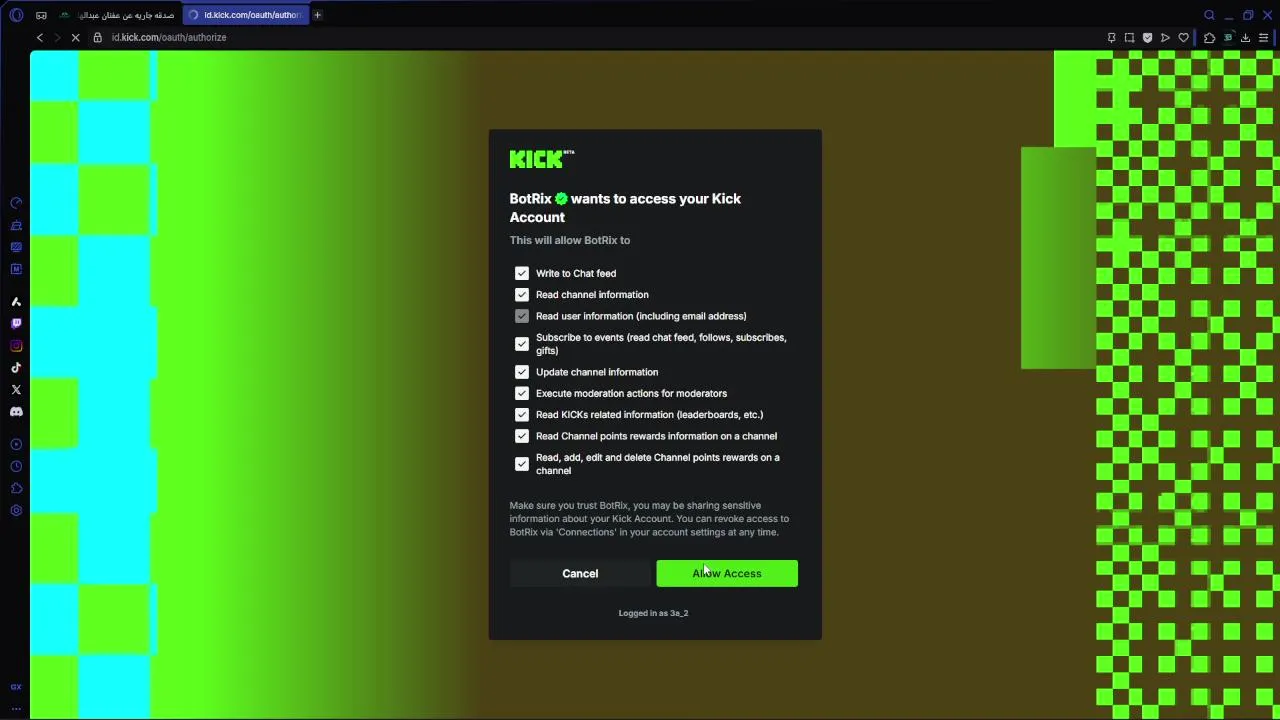Uncheck Read channel information

[522, 295]
